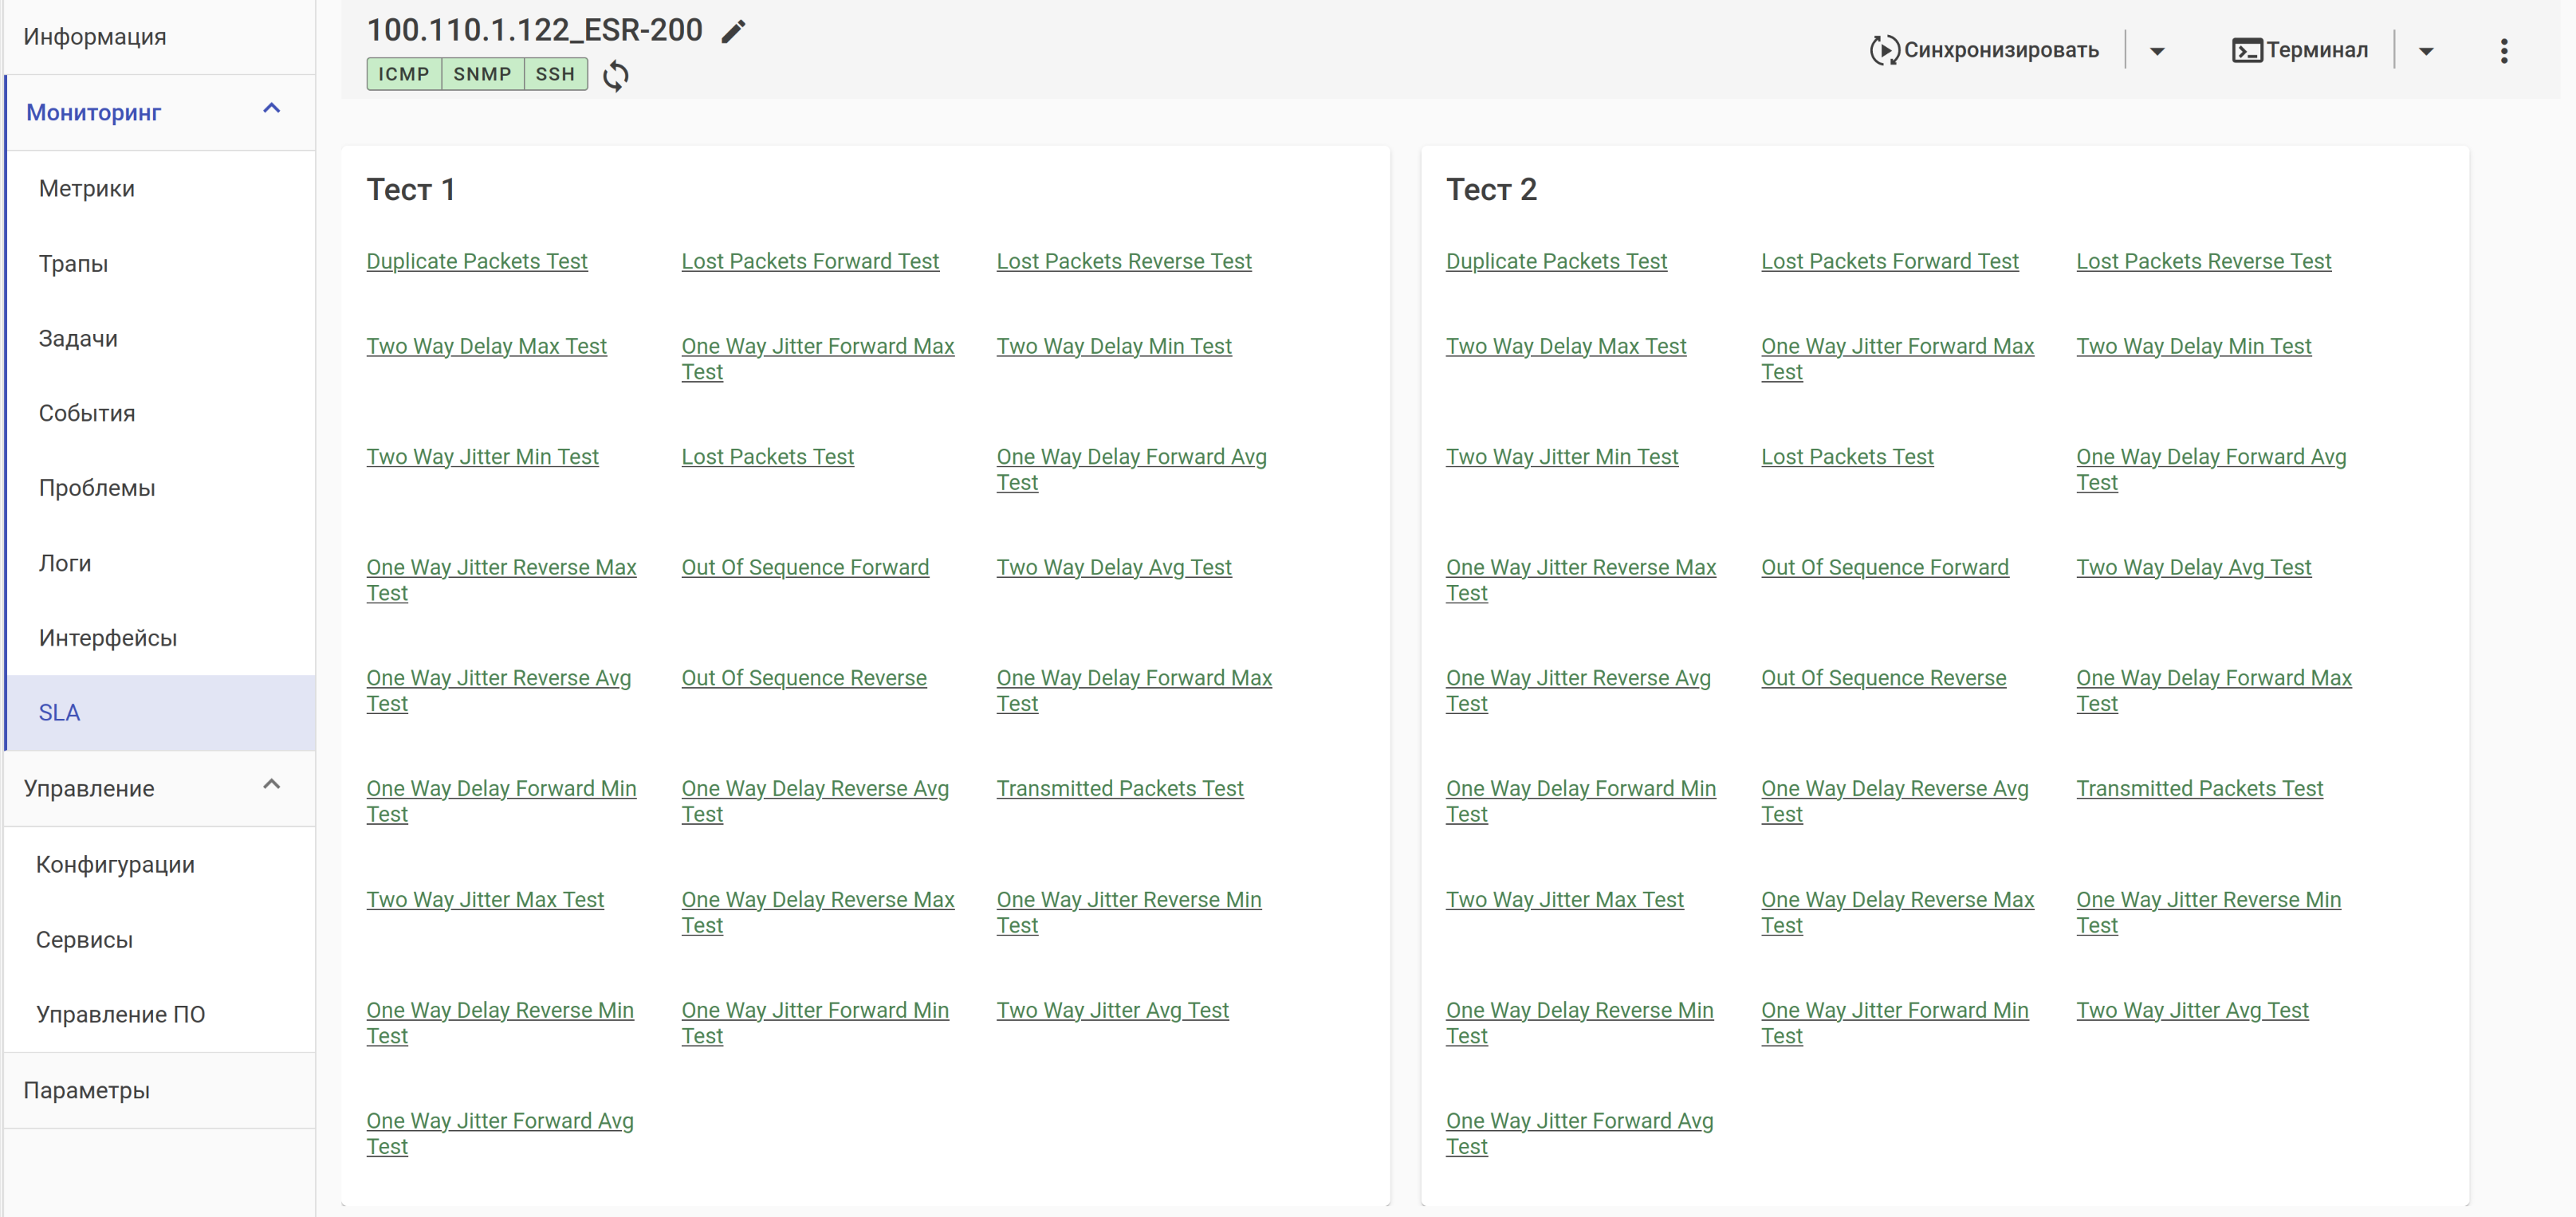
Task: Open the Метрики sidebar item
Action: tap(87, 188)
